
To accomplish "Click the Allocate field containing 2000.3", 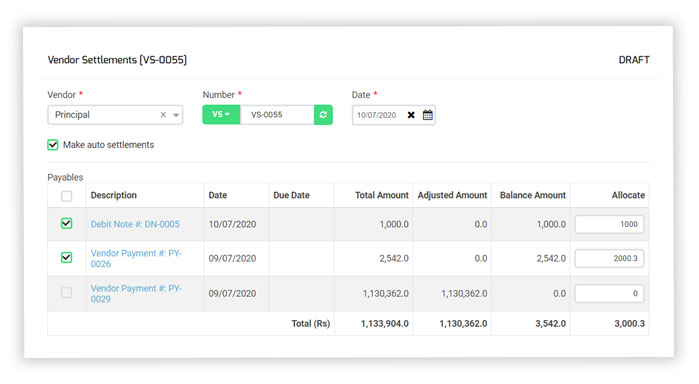I will click(609, 258).
